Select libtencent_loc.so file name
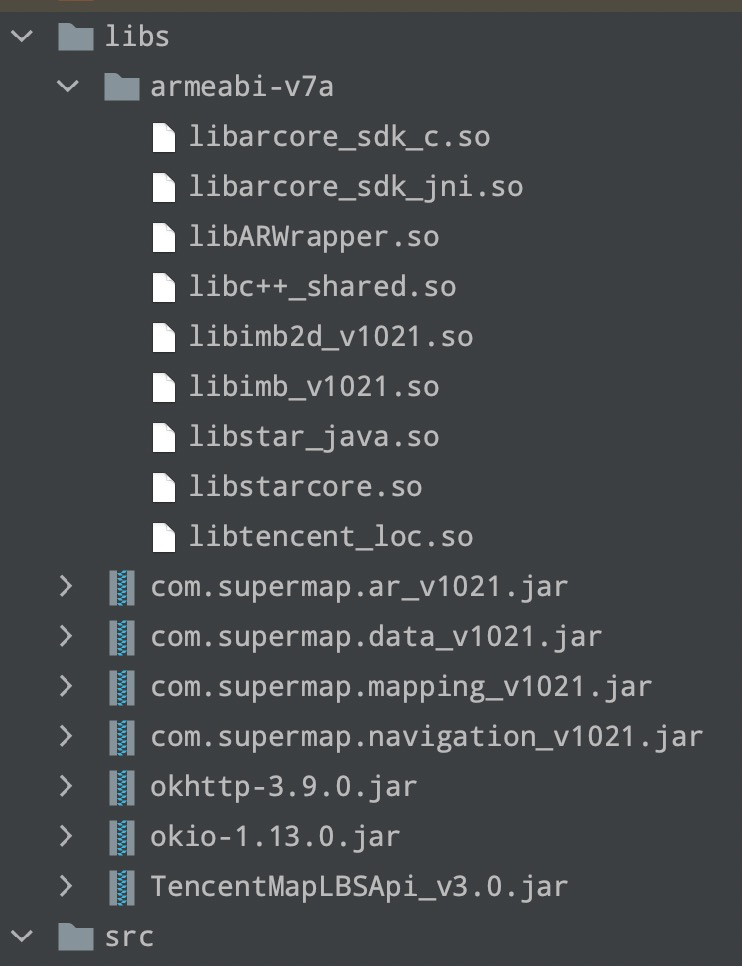This screenshot has height=966, width=742. pos(331,537)
